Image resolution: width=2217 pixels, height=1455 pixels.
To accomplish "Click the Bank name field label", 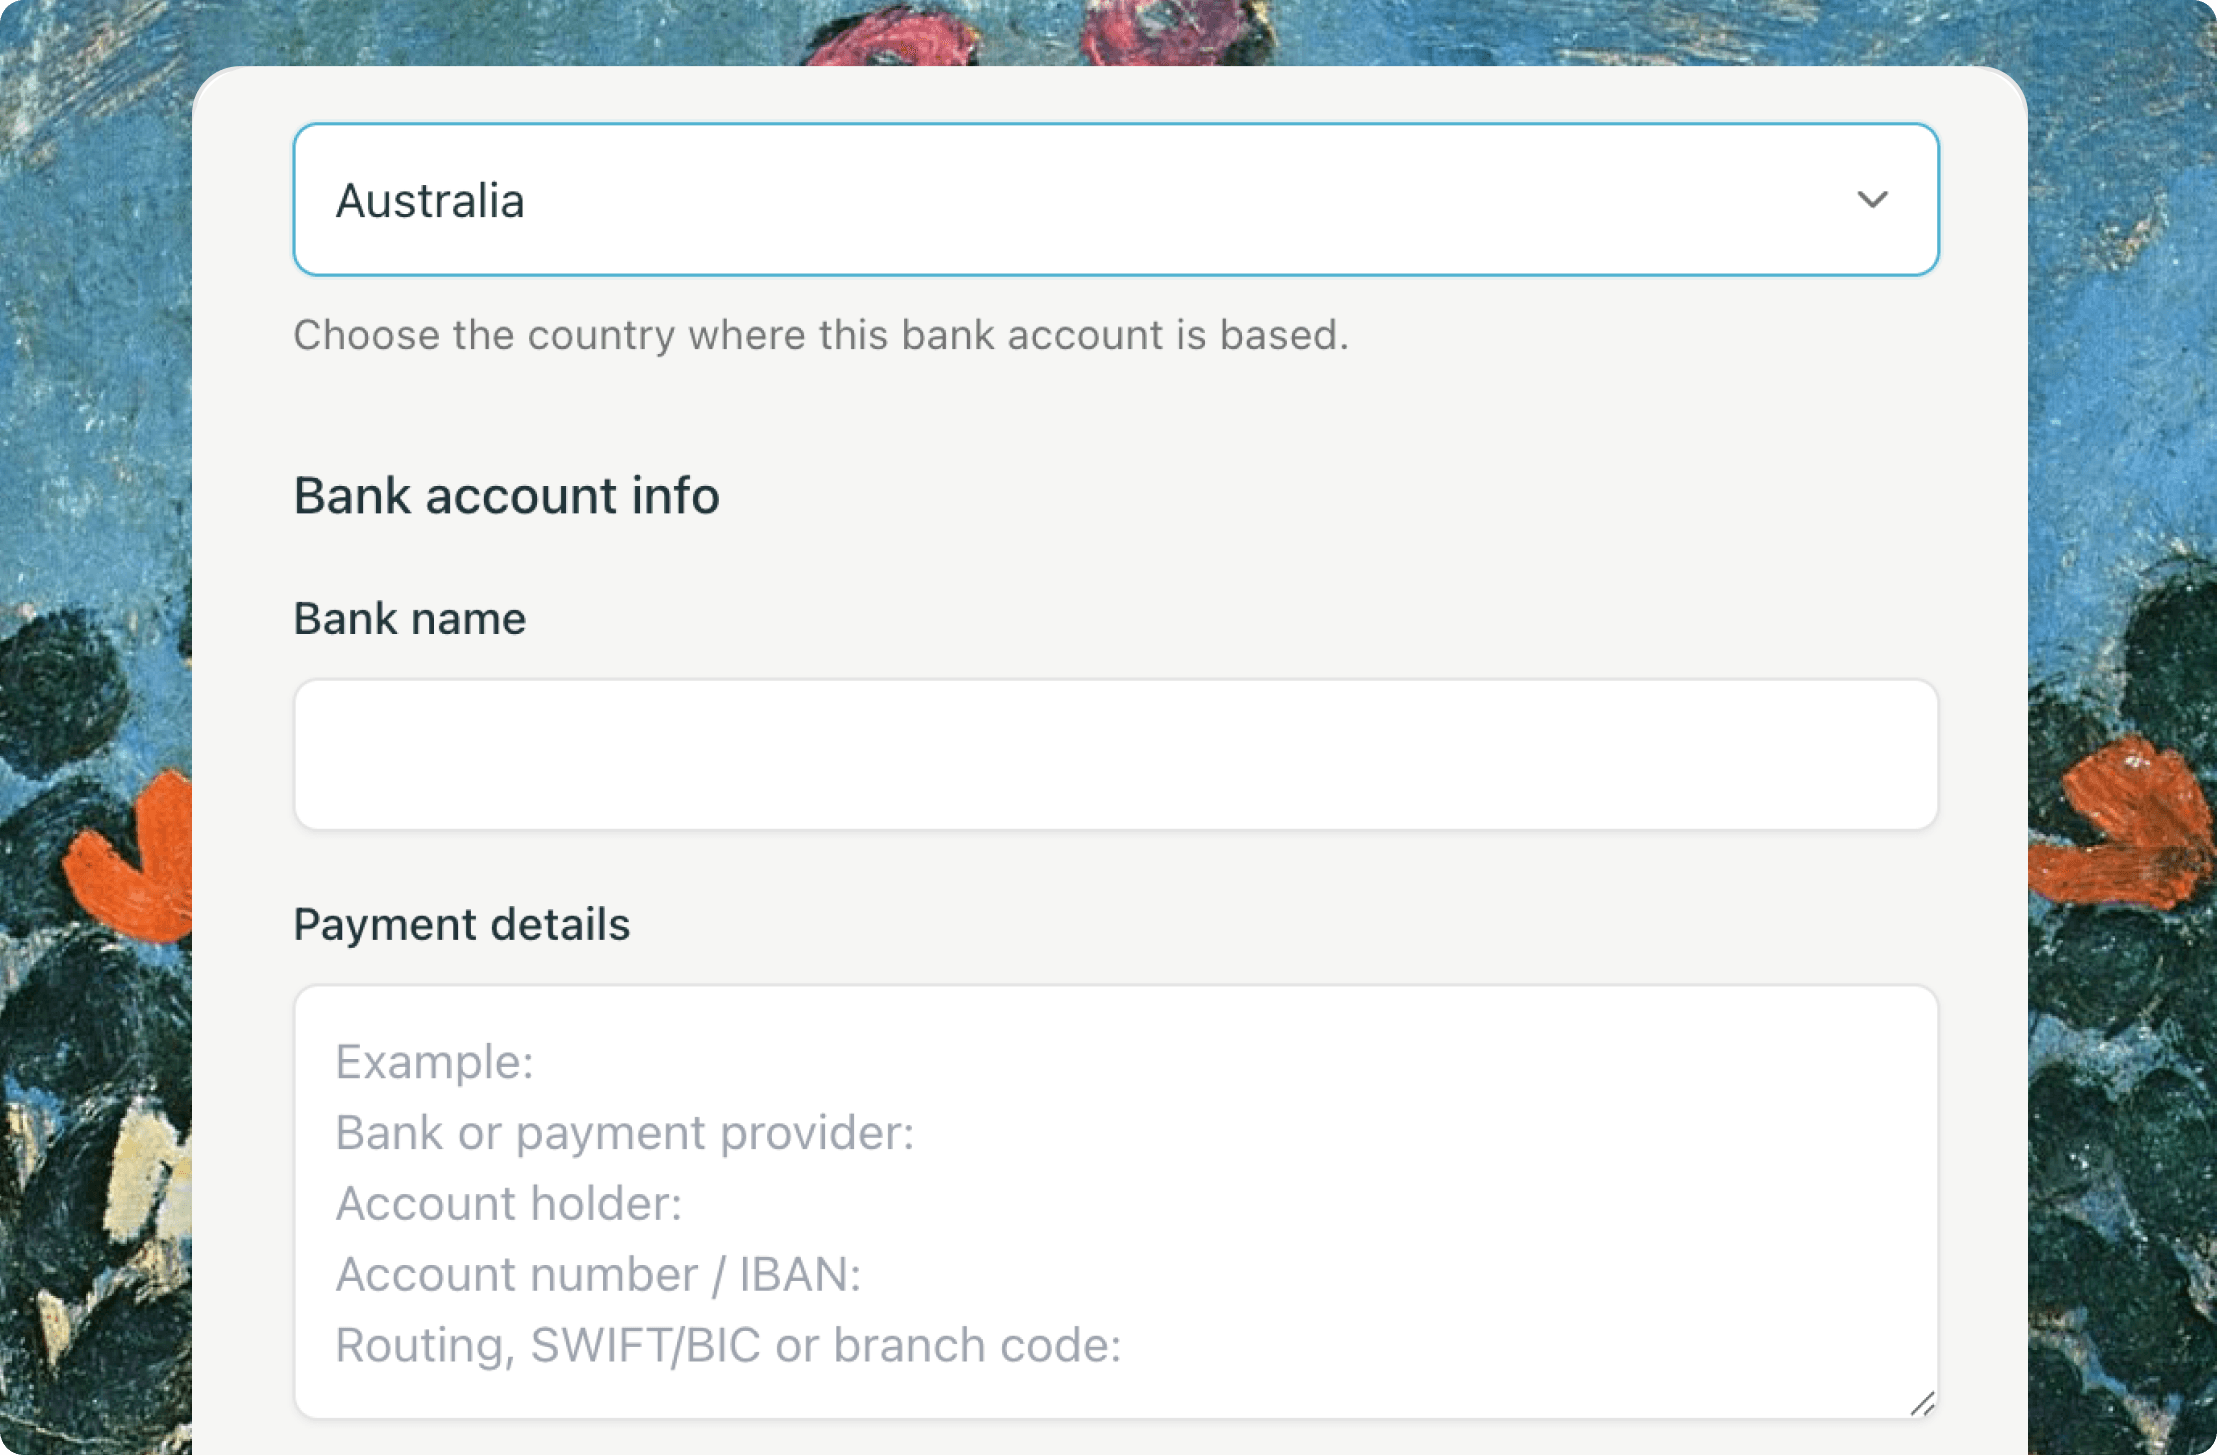I will click(410, 618).
